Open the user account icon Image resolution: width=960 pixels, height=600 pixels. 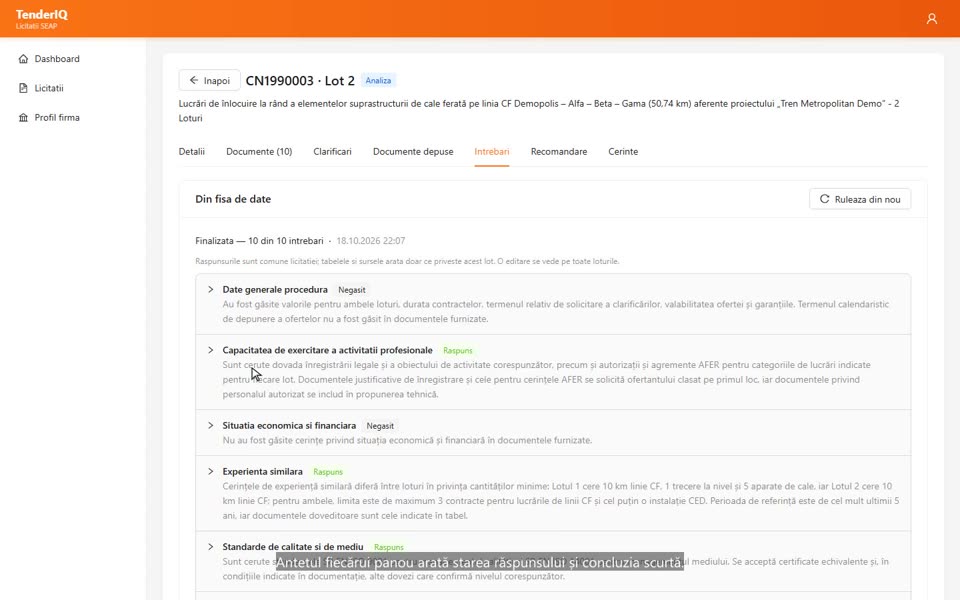point(931,19)
